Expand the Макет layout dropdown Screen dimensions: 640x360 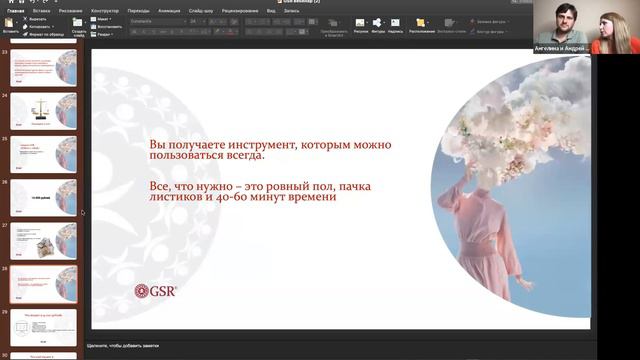coord(110,19)
